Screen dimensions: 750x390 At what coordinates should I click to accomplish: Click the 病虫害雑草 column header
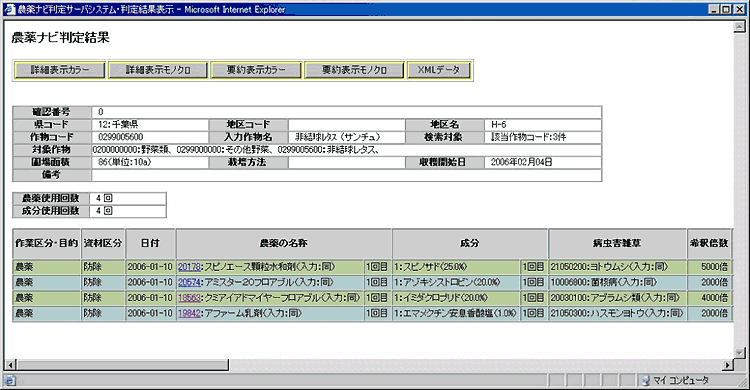pyautogui.click(x=617, y=244)
